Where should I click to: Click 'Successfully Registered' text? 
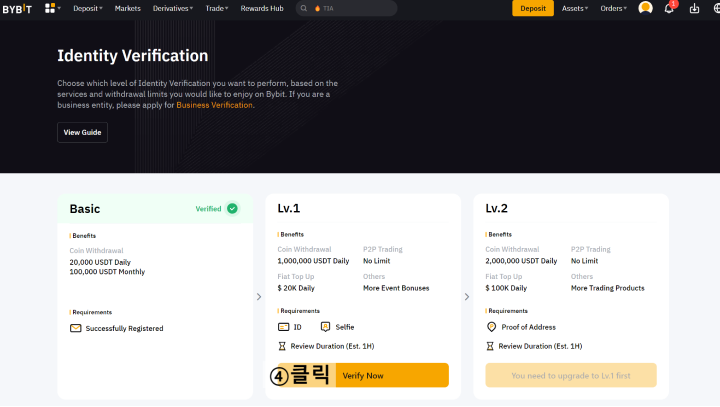(x=124, y=328)
